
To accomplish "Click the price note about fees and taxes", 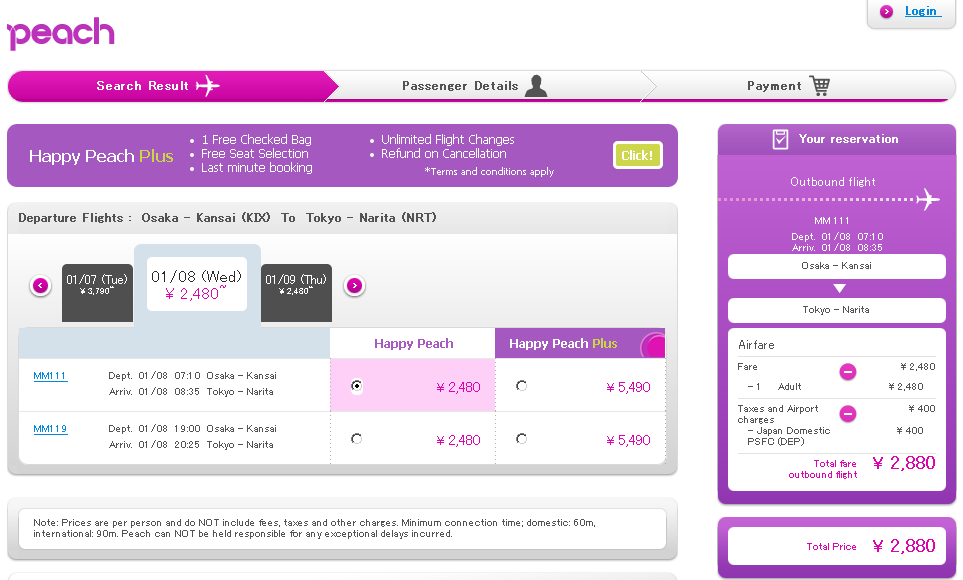I will pos(314,528).
